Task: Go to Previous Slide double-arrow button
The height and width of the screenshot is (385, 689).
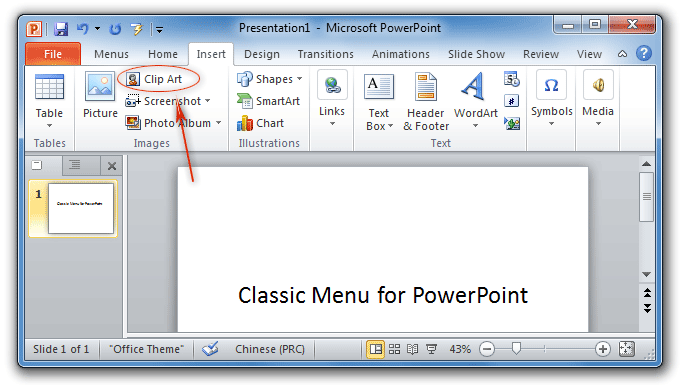Action: click(647, 293)
